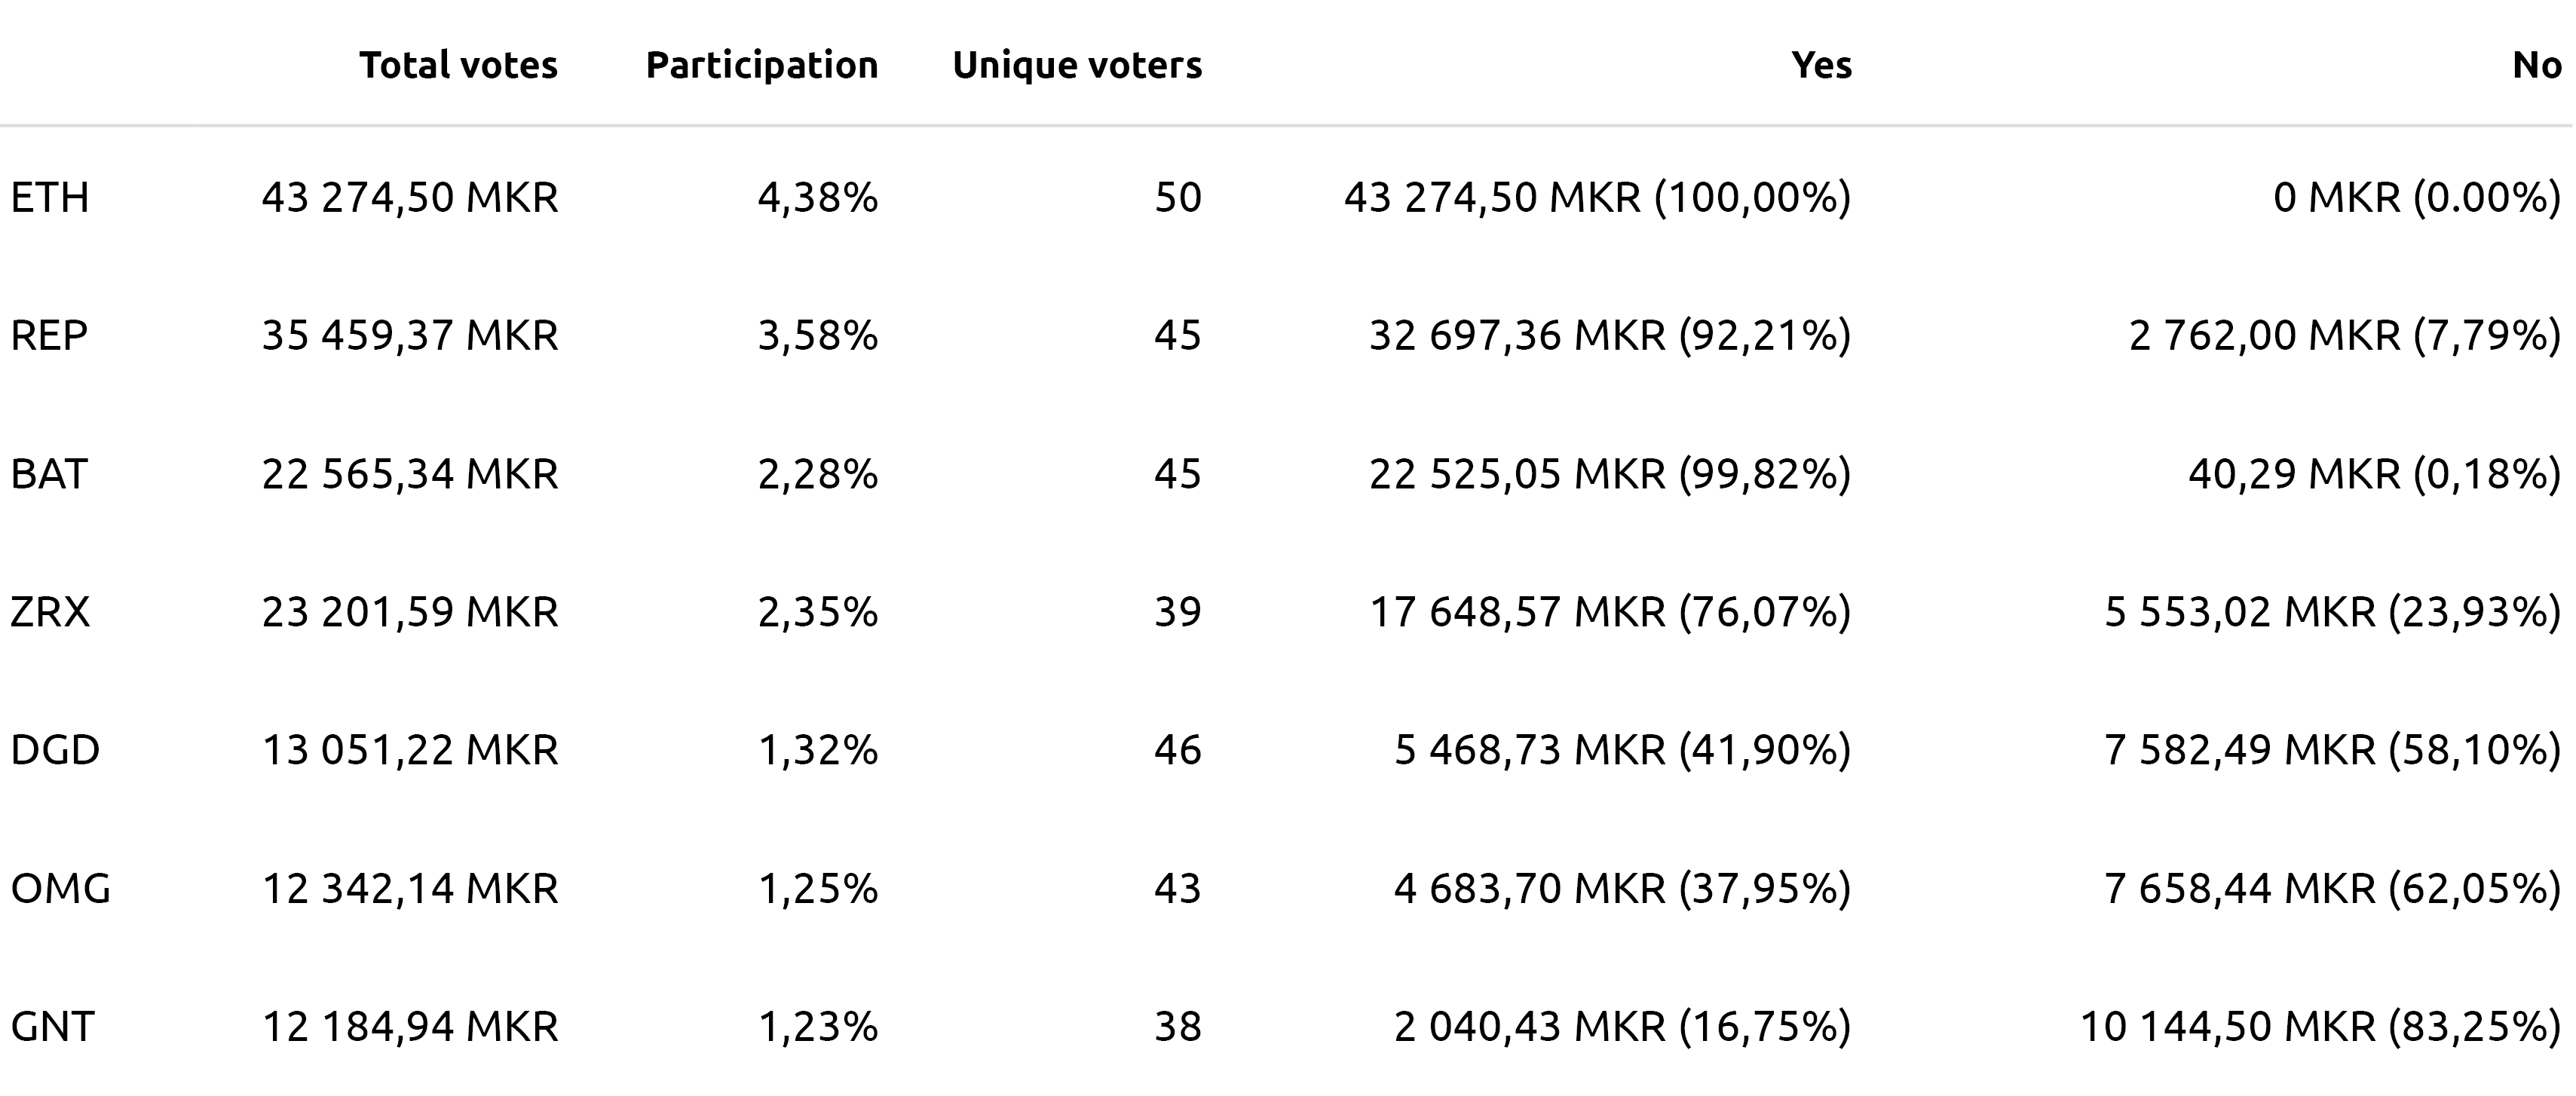Click the BAT row label
2576x1096 pixels.
tap(49, 473)
